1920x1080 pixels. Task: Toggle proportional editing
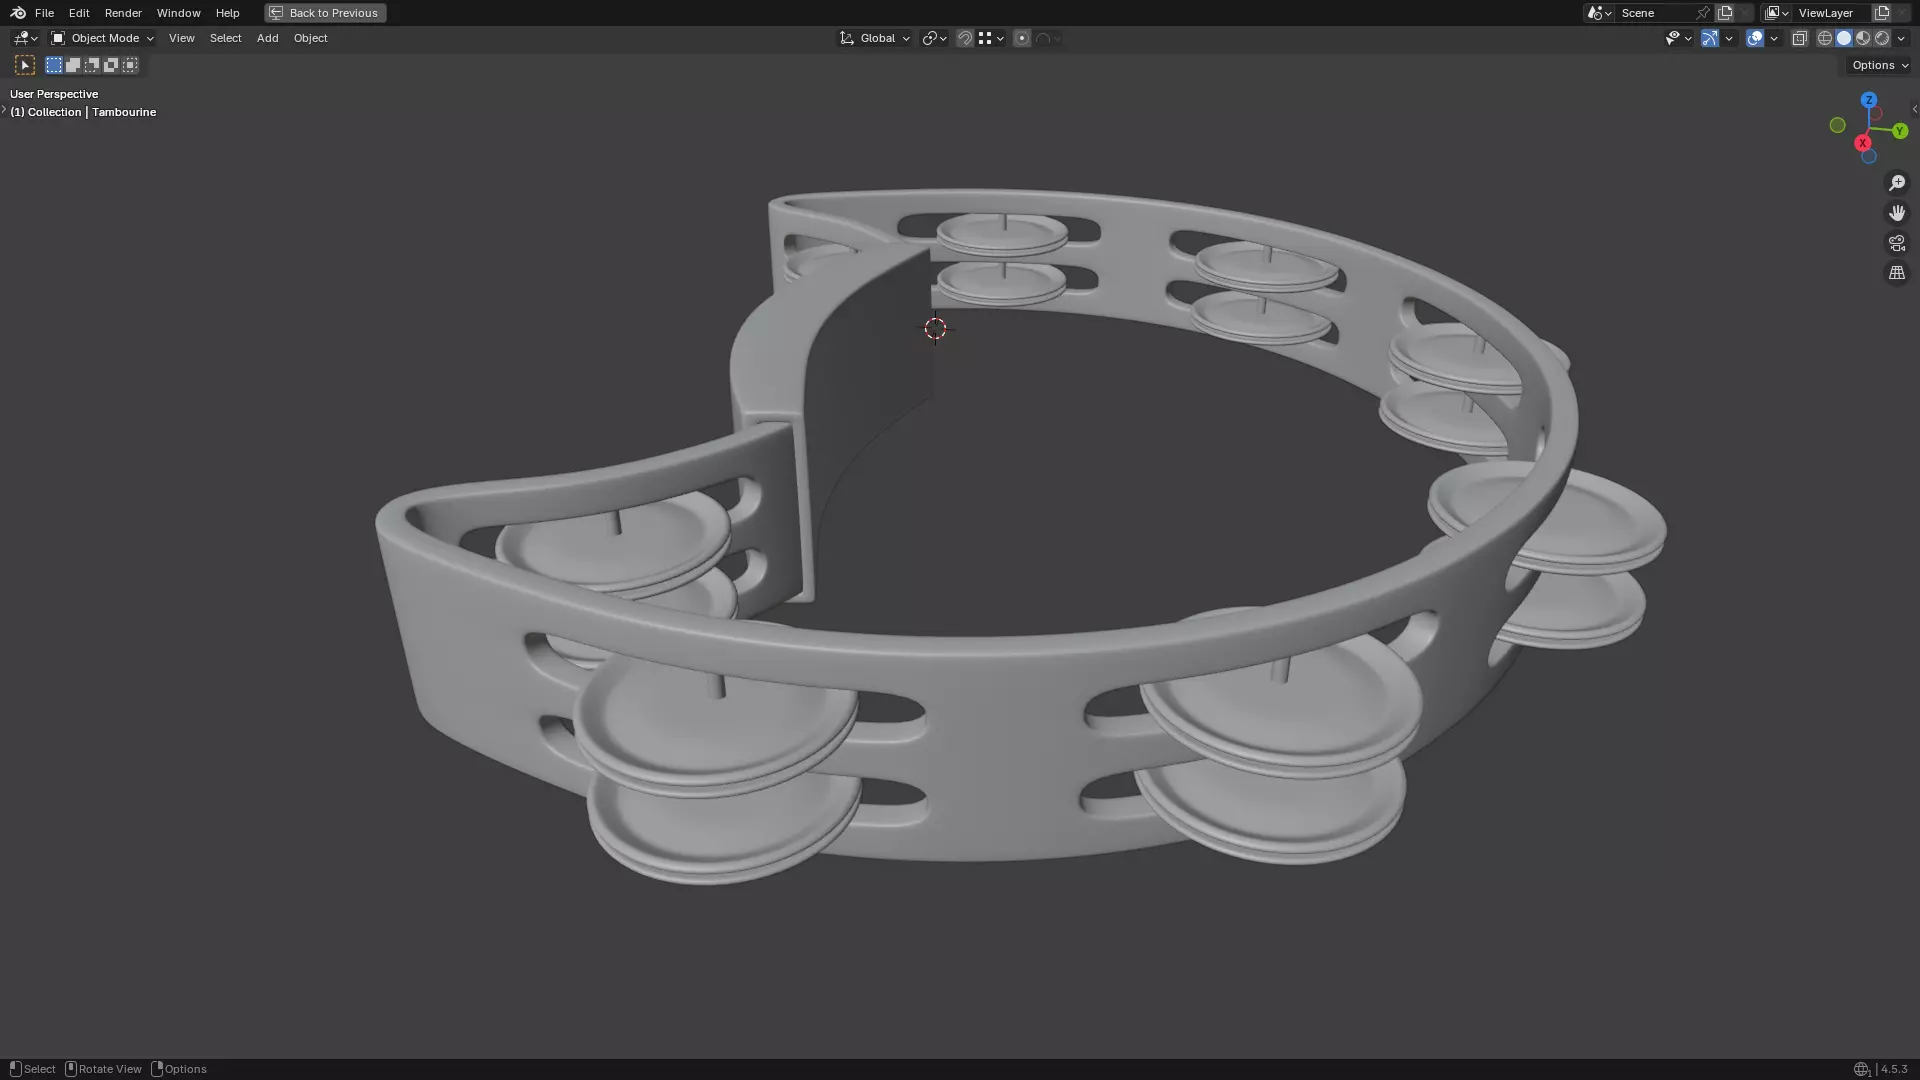click(x=1021, y=38)
